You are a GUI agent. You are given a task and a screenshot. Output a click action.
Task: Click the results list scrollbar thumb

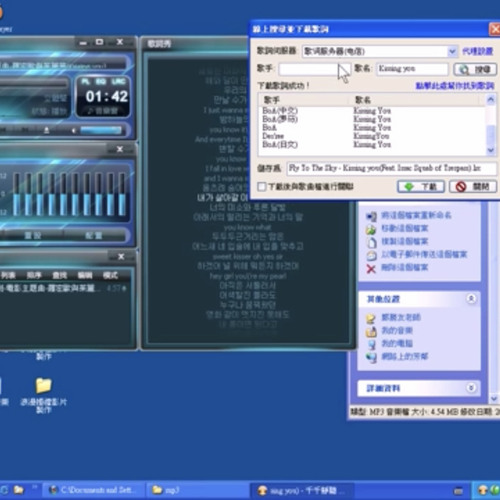coord(491,134)
